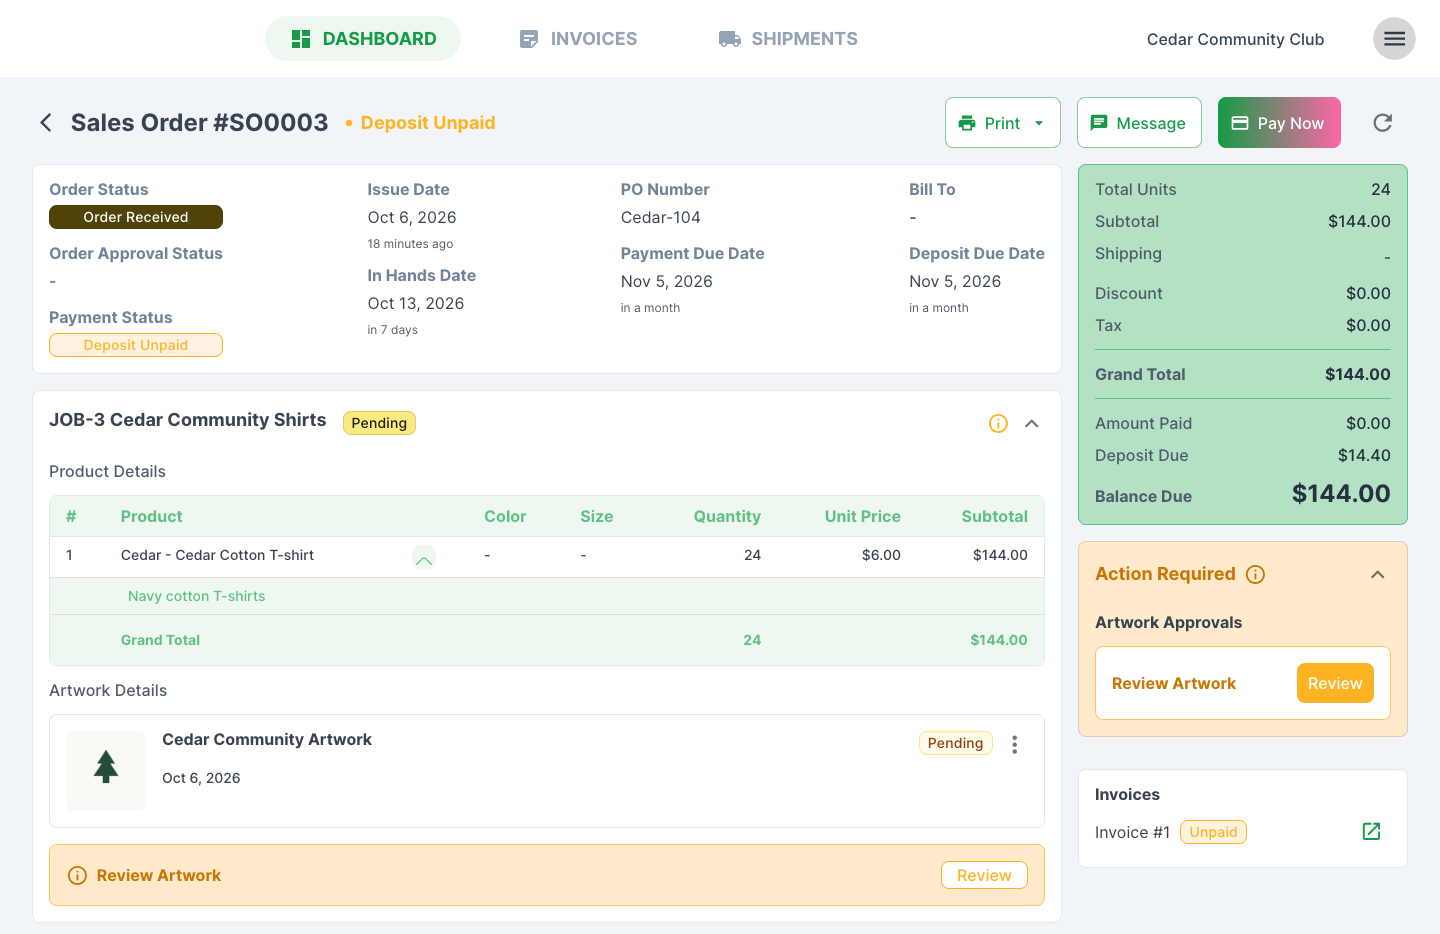Viewport: 1440px width, 934px height.
Task: Switch to the Dashboard tab
Action: pos(363,39)
